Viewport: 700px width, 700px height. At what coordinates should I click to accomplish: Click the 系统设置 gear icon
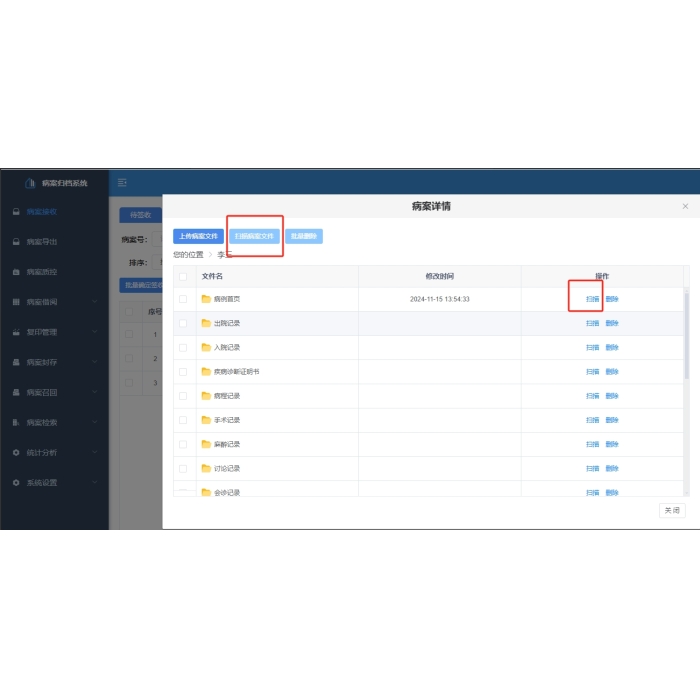pyautogui.click(x=16, y=482)
